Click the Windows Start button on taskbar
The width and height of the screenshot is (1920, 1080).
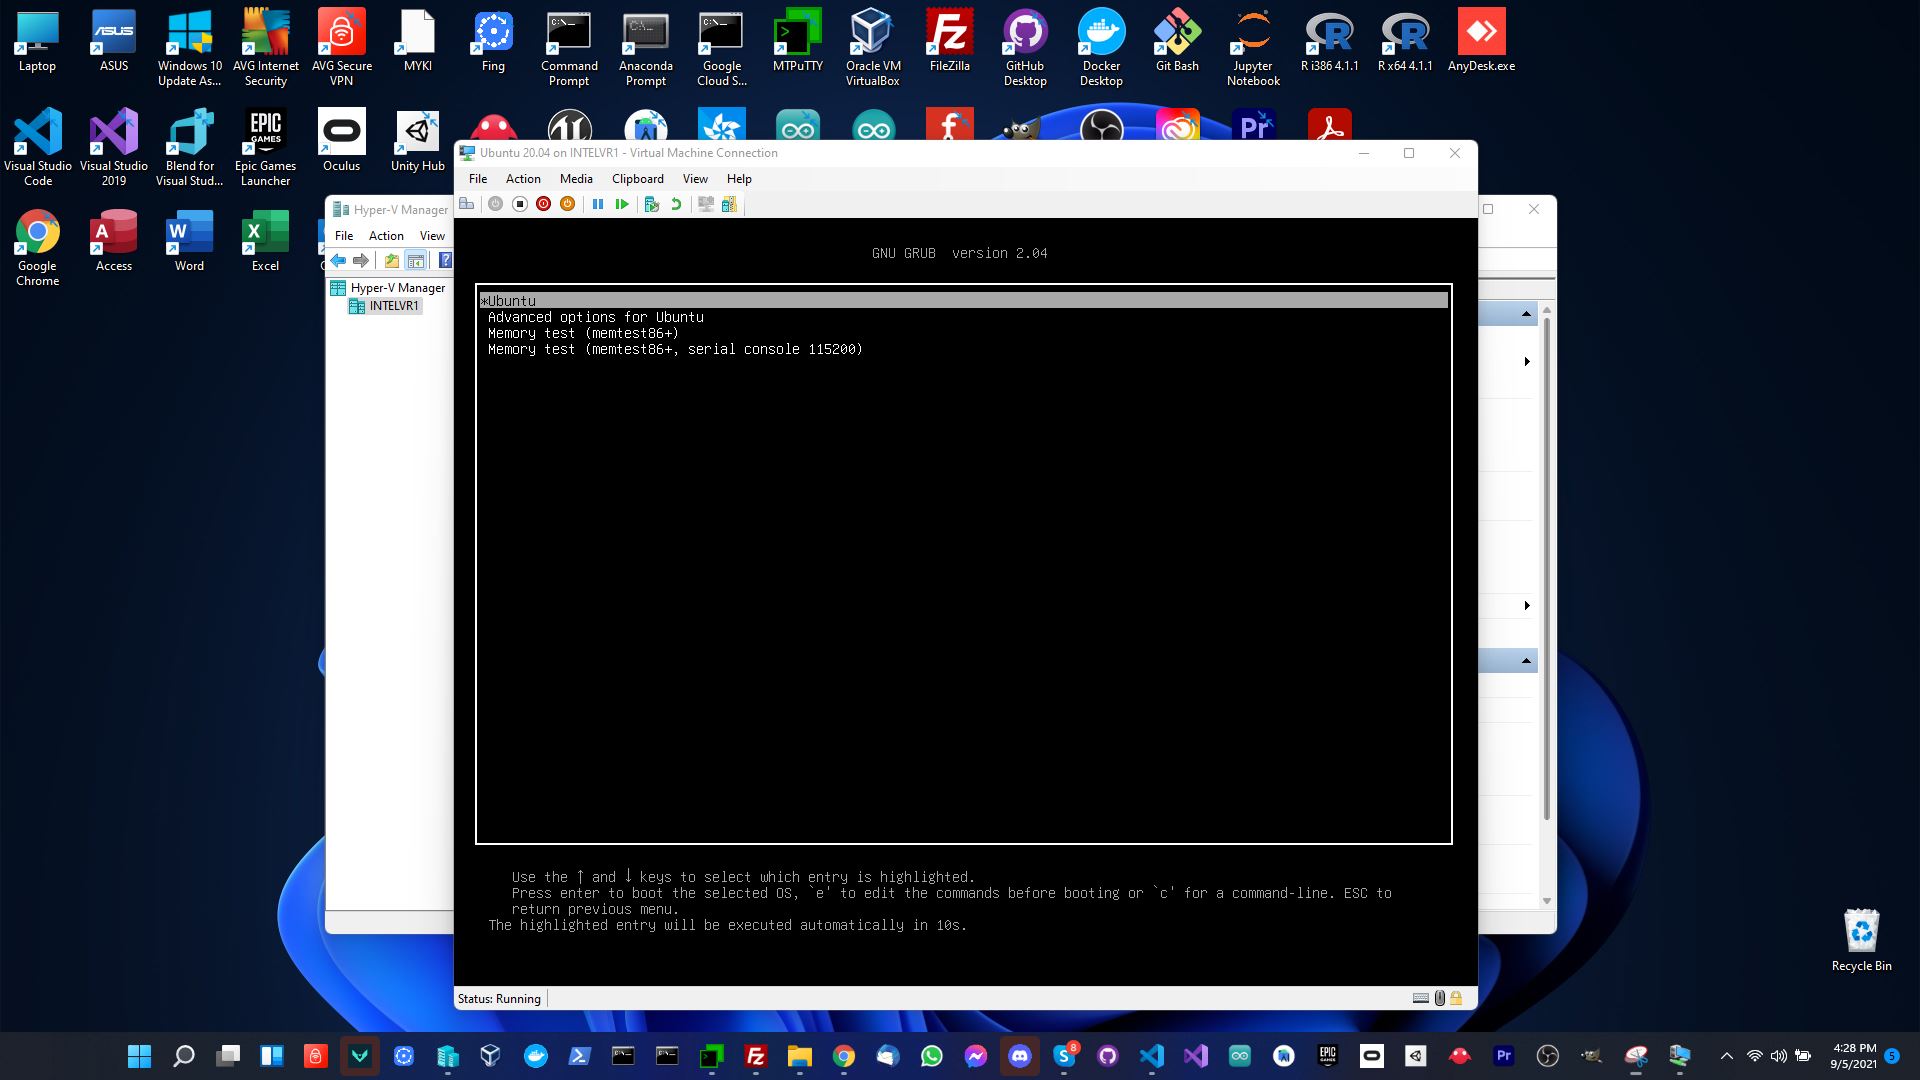(139, 1056)
